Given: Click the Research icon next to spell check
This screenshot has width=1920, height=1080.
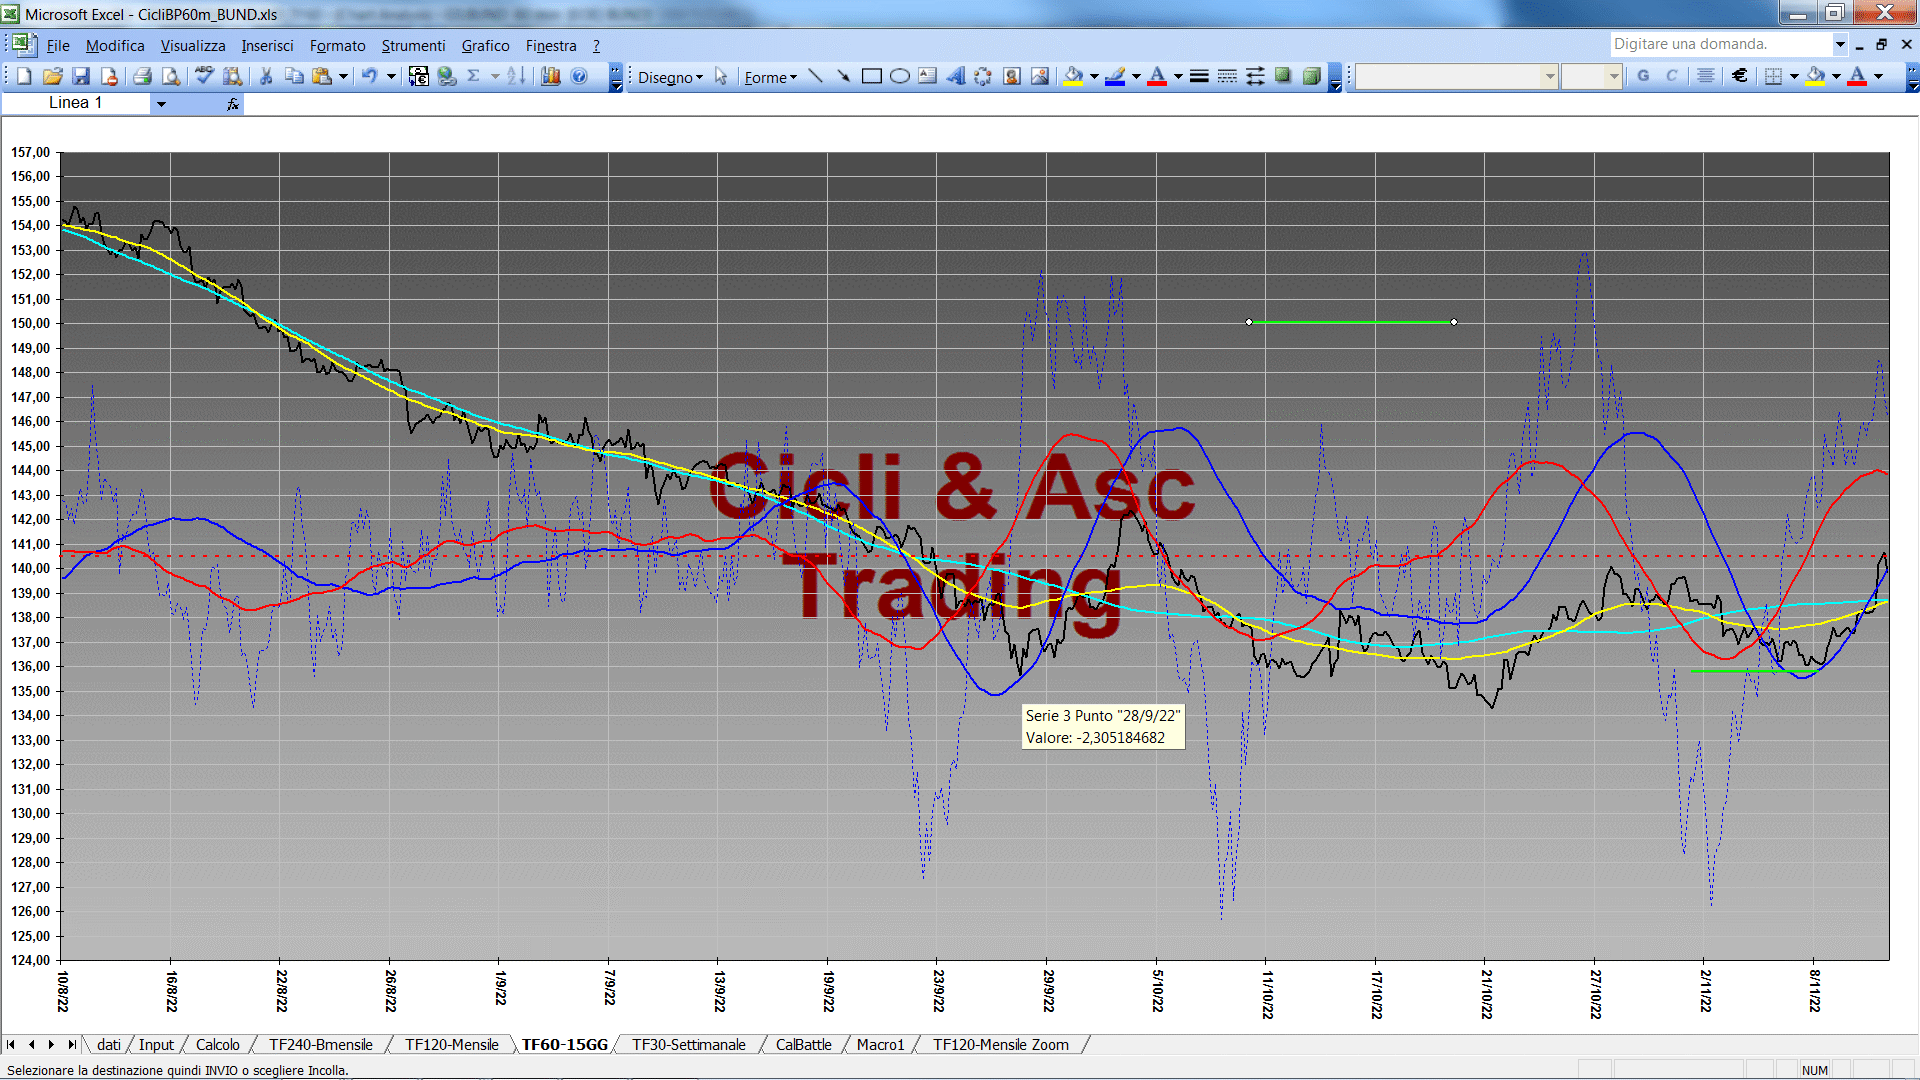Looking at the screenshot, I should (233, 77).
